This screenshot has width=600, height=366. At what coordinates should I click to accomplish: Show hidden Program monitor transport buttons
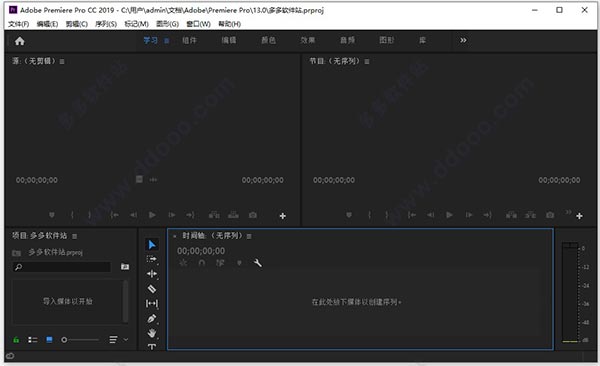pos(568,212)
